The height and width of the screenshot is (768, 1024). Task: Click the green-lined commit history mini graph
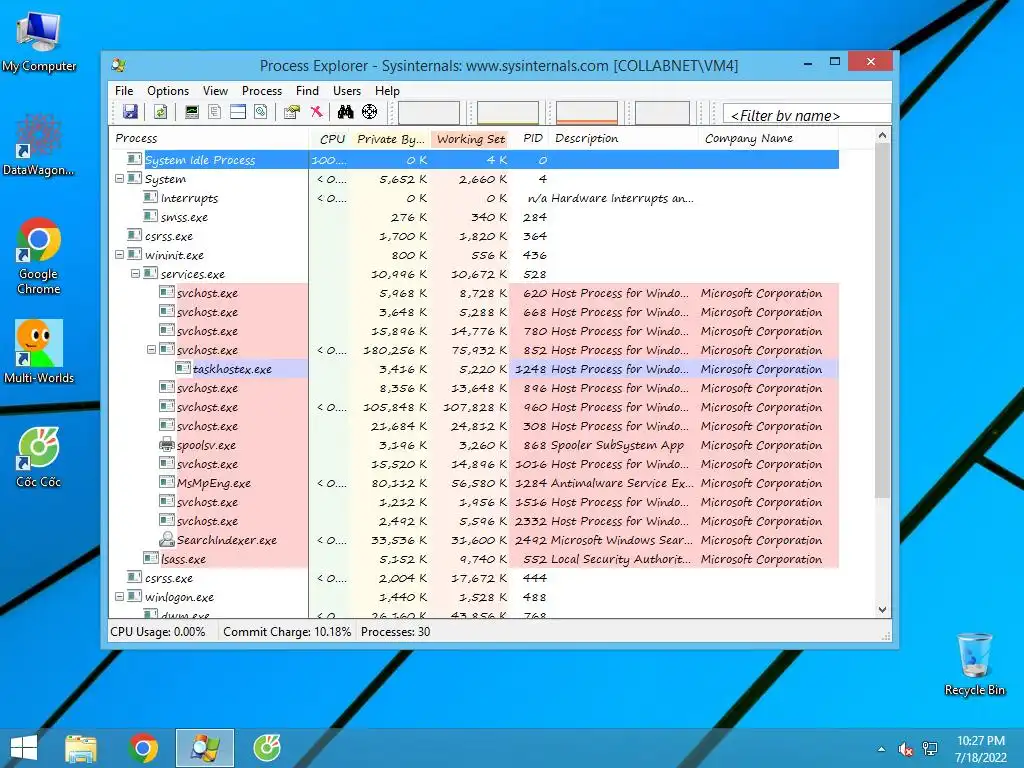click(507, 112)
